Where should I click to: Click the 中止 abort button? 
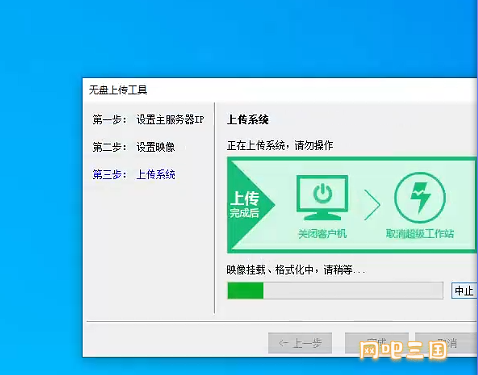coord(464,291)
